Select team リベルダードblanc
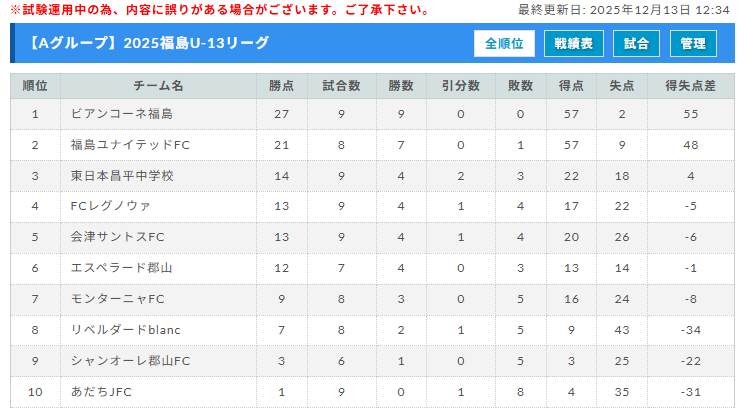Screen dimensions: 744x415 [x=126, y=330]
